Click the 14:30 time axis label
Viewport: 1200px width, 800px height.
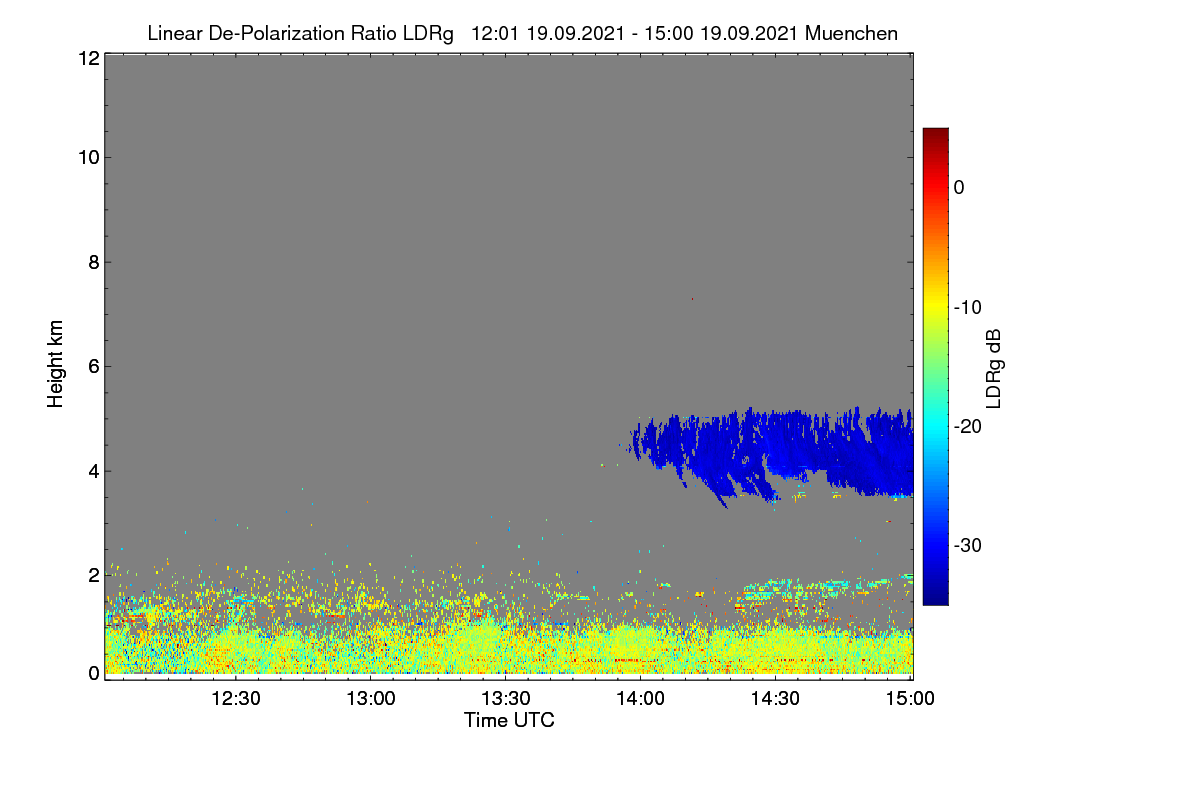(776, 698)
